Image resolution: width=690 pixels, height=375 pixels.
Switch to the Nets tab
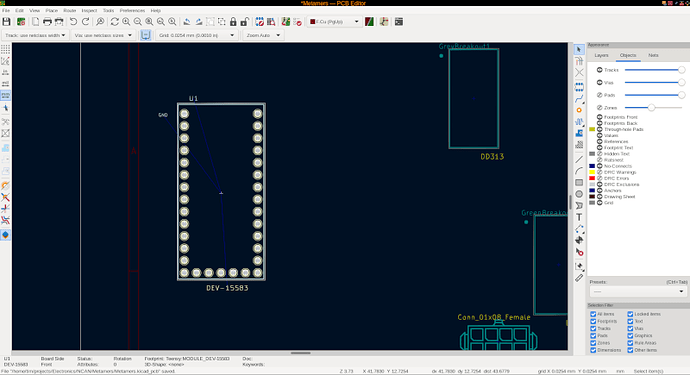pyautogui.click(x=653, y=55)
